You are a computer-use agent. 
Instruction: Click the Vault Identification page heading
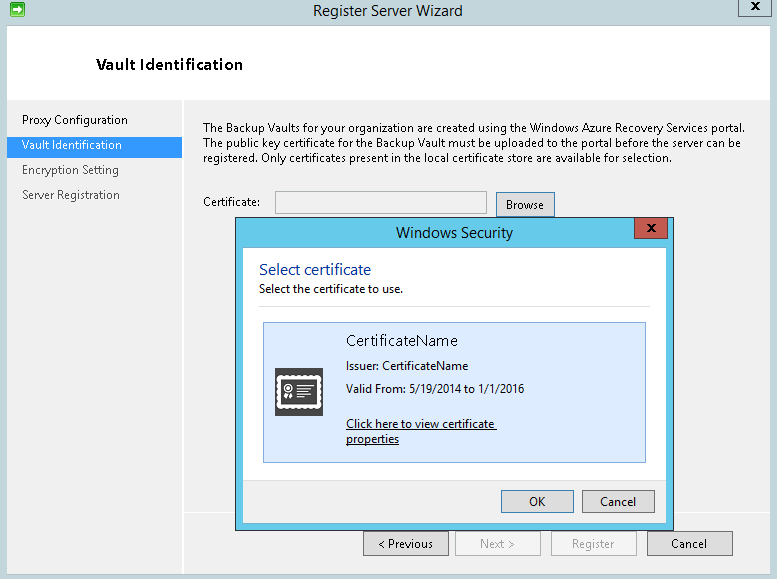pos(169,64)
